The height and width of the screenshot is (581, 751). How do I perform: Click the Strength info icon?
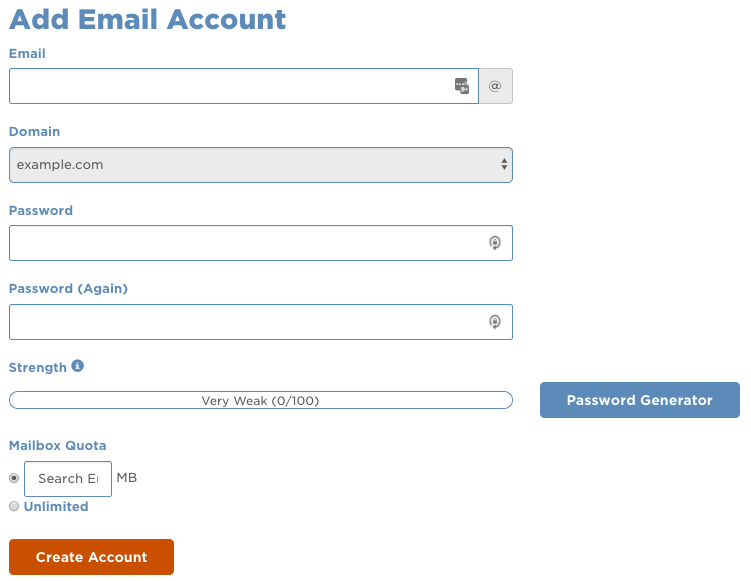(78, 366)
